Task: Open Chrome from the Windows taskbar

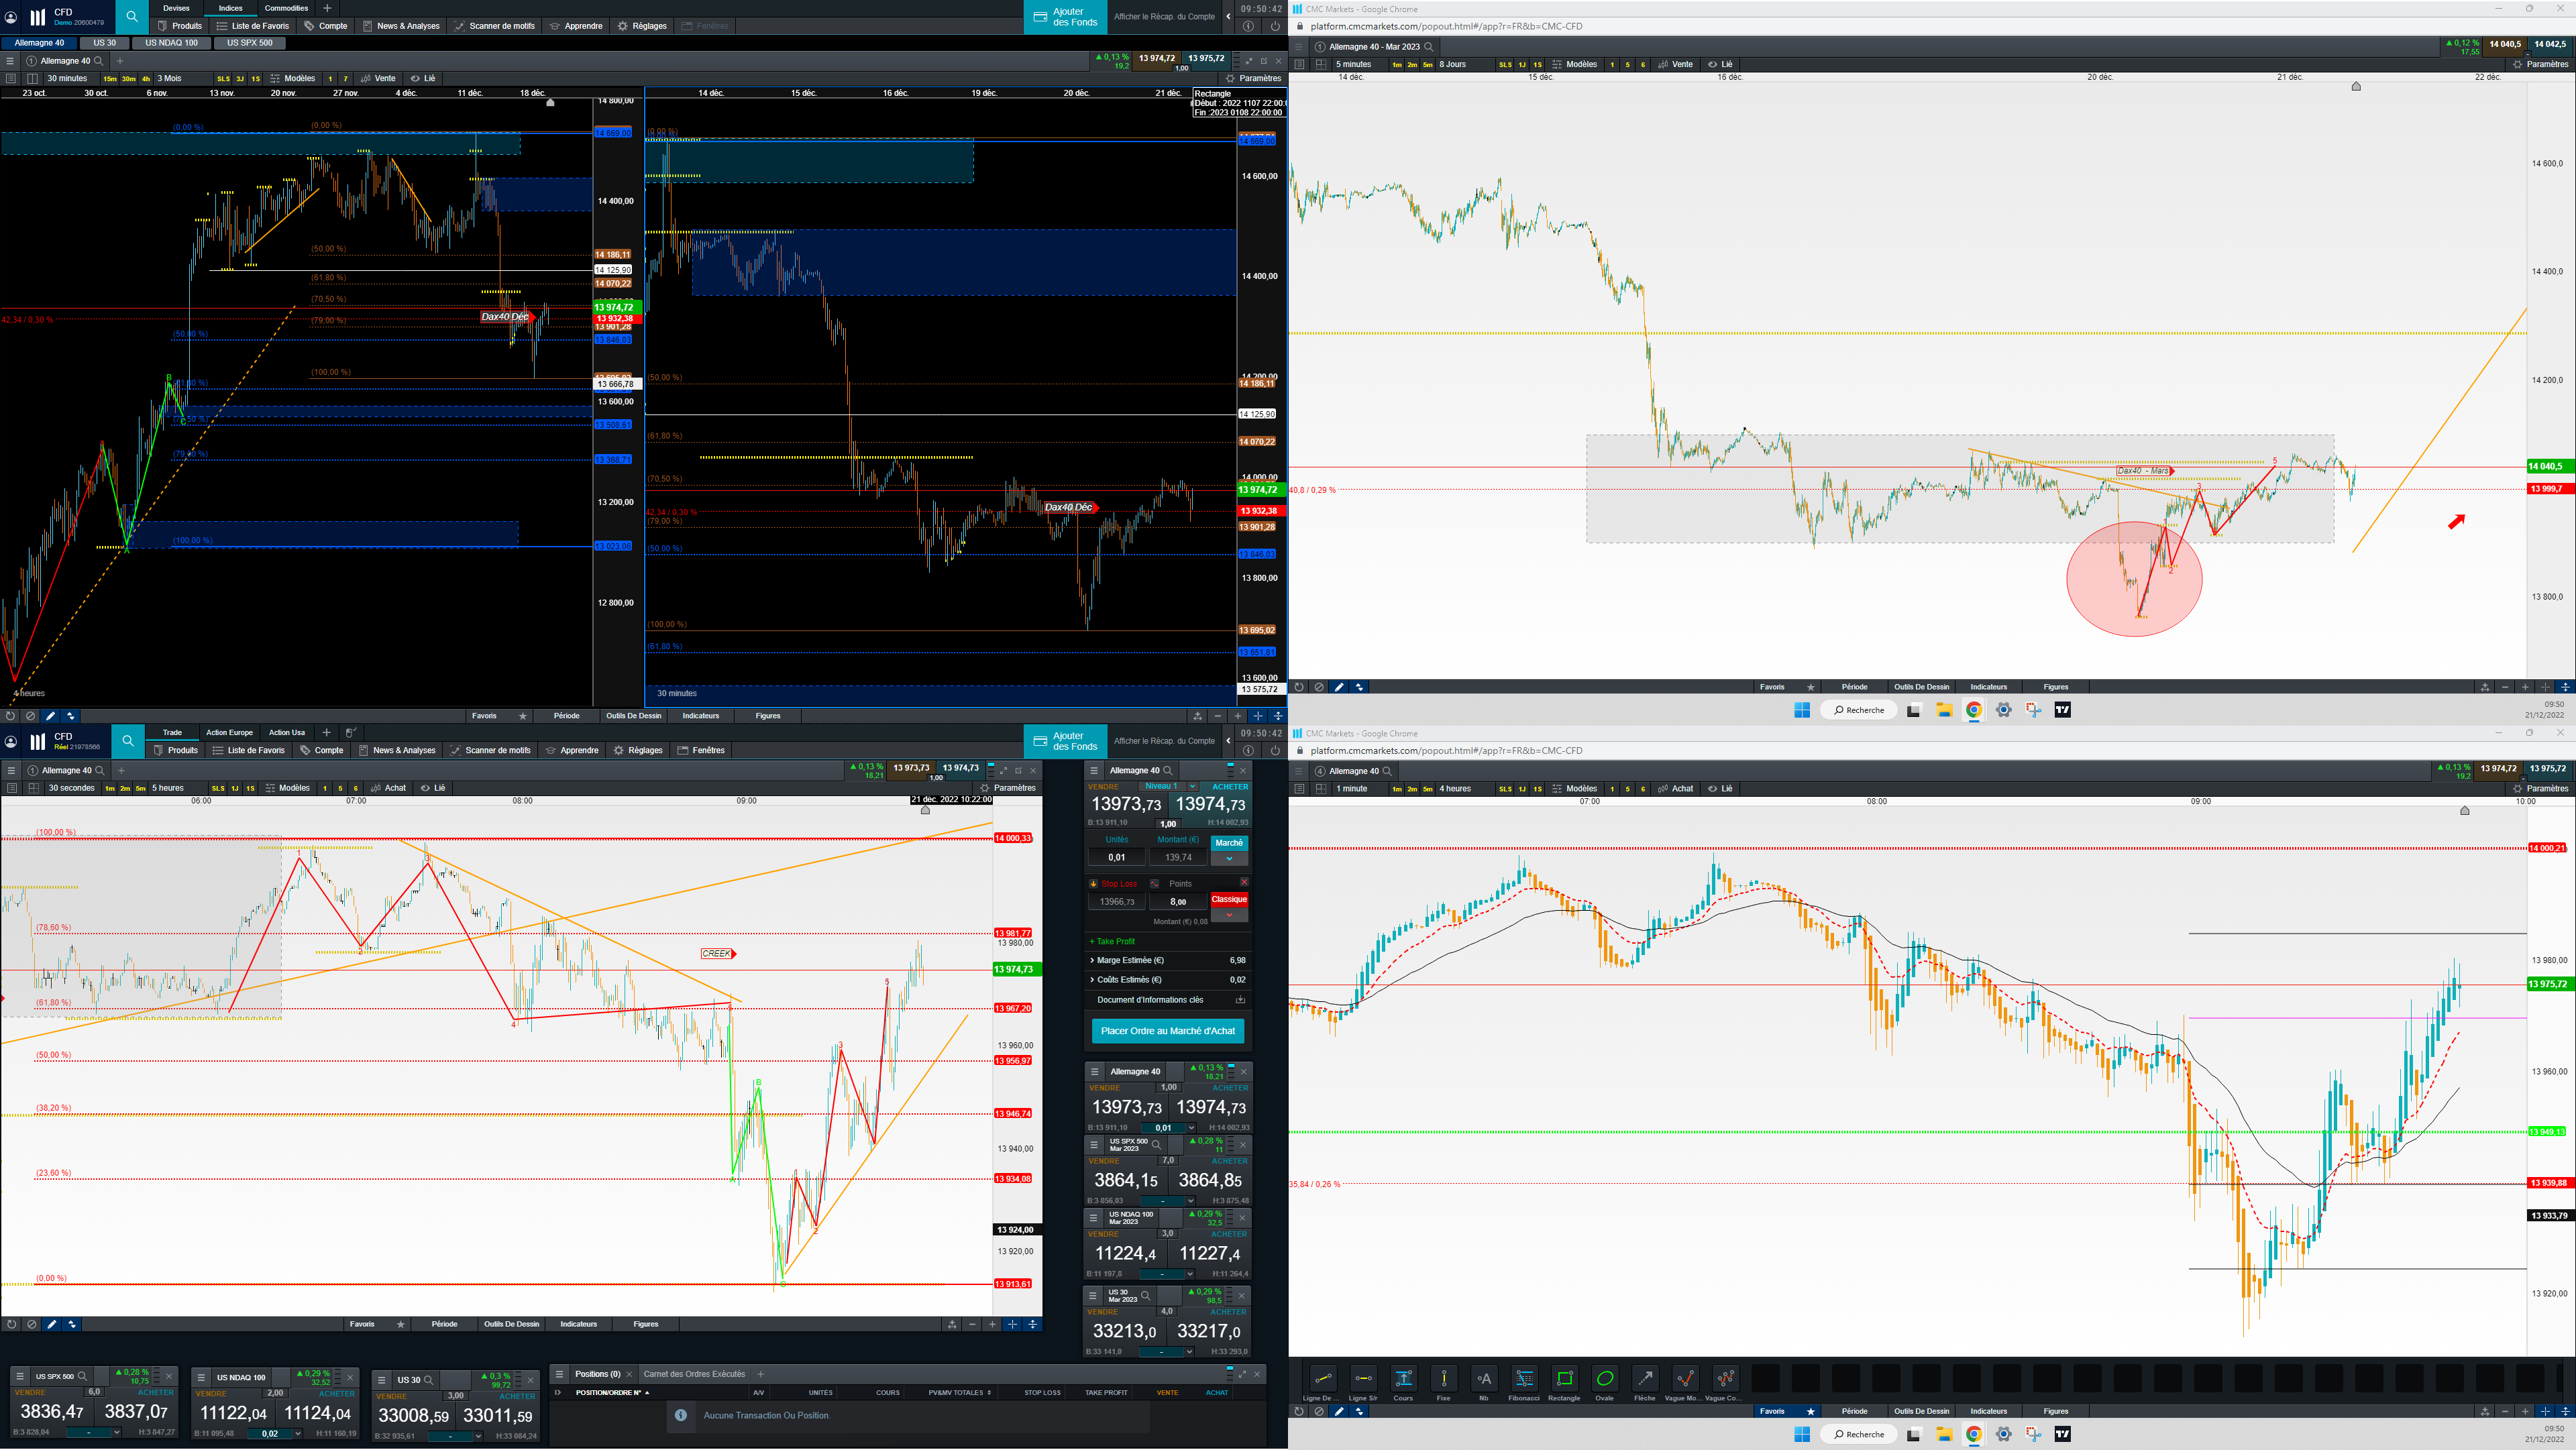Action: (1973, 1434)
